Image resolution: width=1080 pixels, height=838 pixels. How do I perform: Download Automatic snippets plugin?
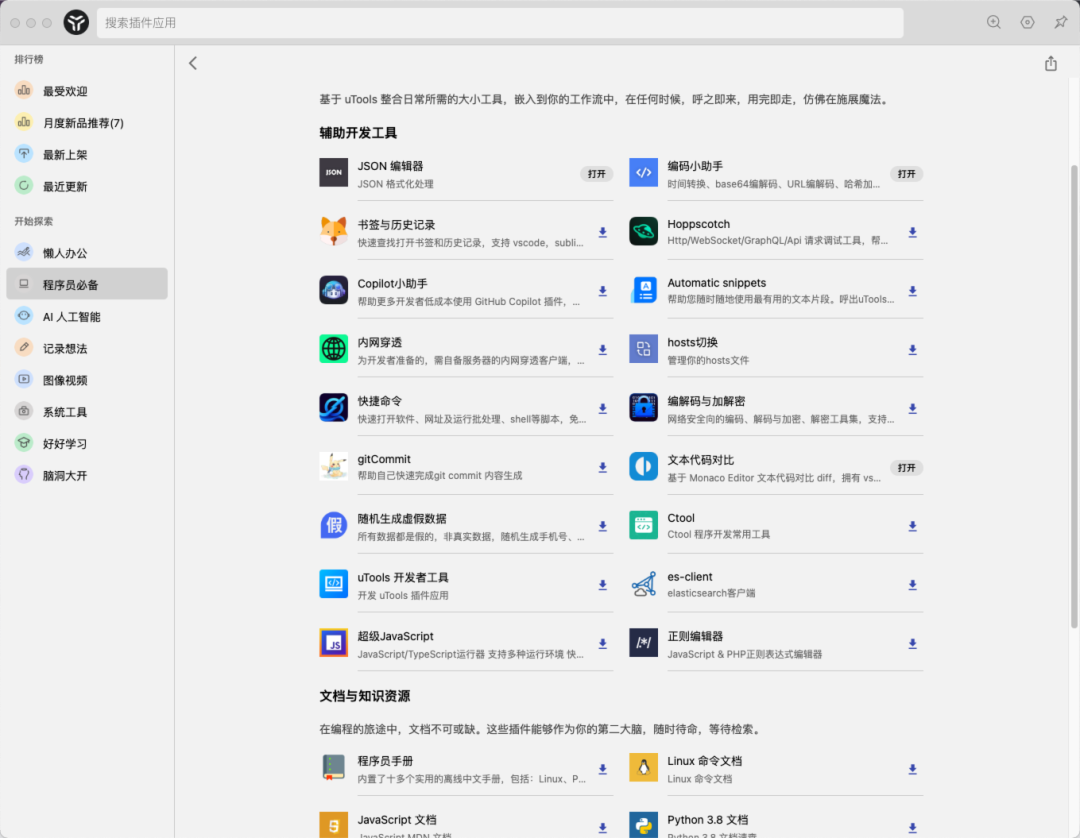pyautogui.click(x=912, y=291)
